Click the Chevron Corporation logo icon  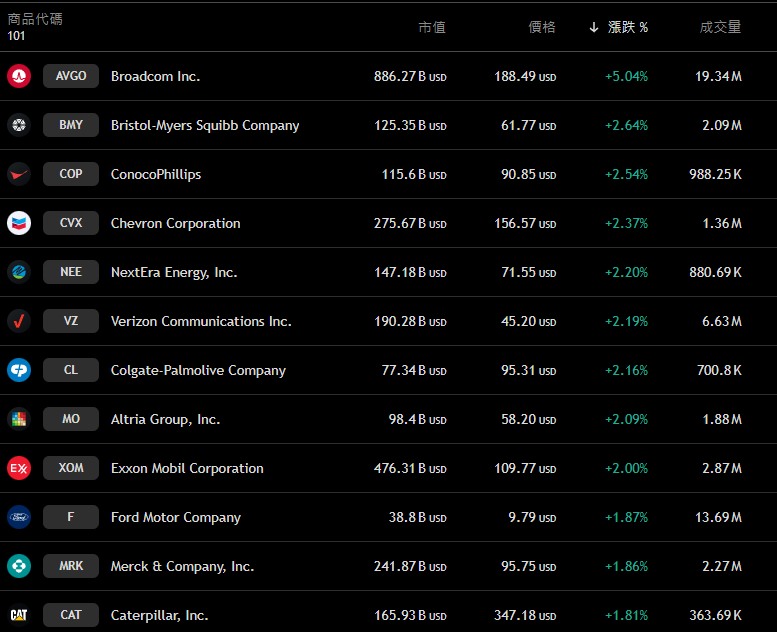point(19,223)
